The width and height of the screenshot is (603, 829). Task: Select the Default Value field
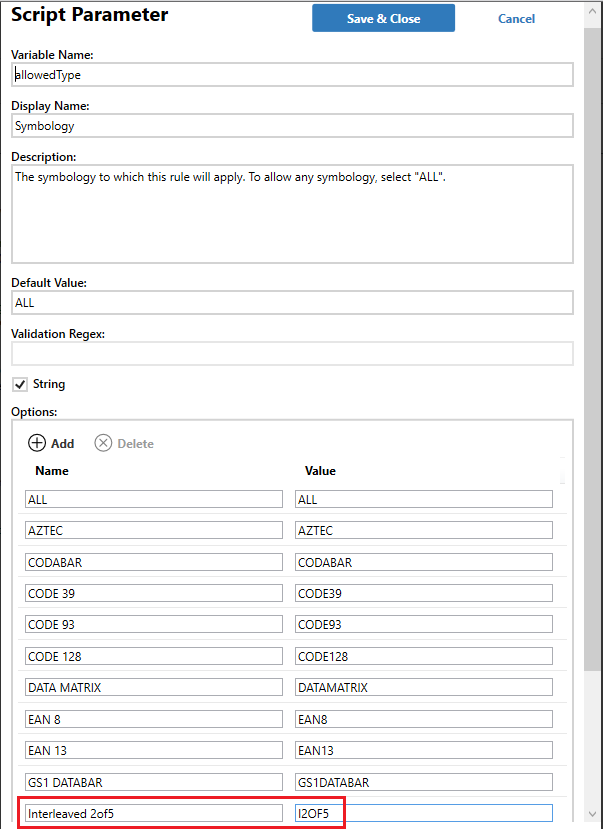click(292, 302)
